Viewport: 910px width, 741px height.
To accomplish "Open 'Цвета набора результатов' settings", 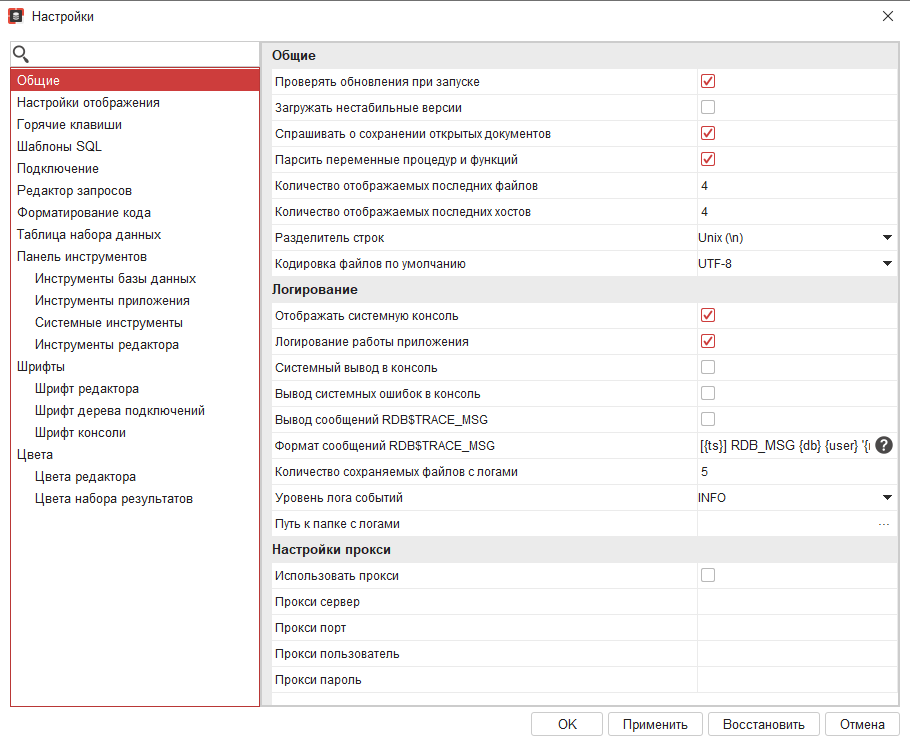I will (x=114, y=499).
